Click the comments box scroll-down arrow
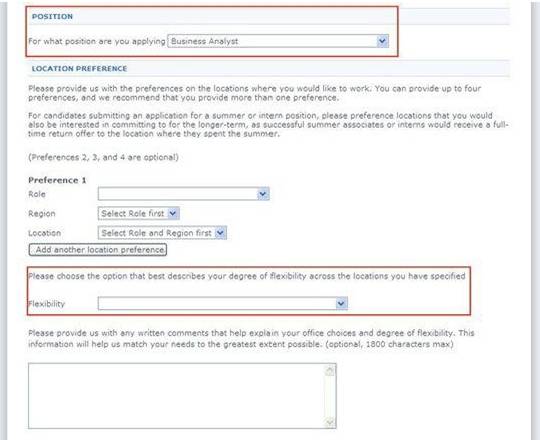This screenshot has width=540, height=440. click(330, 422)
